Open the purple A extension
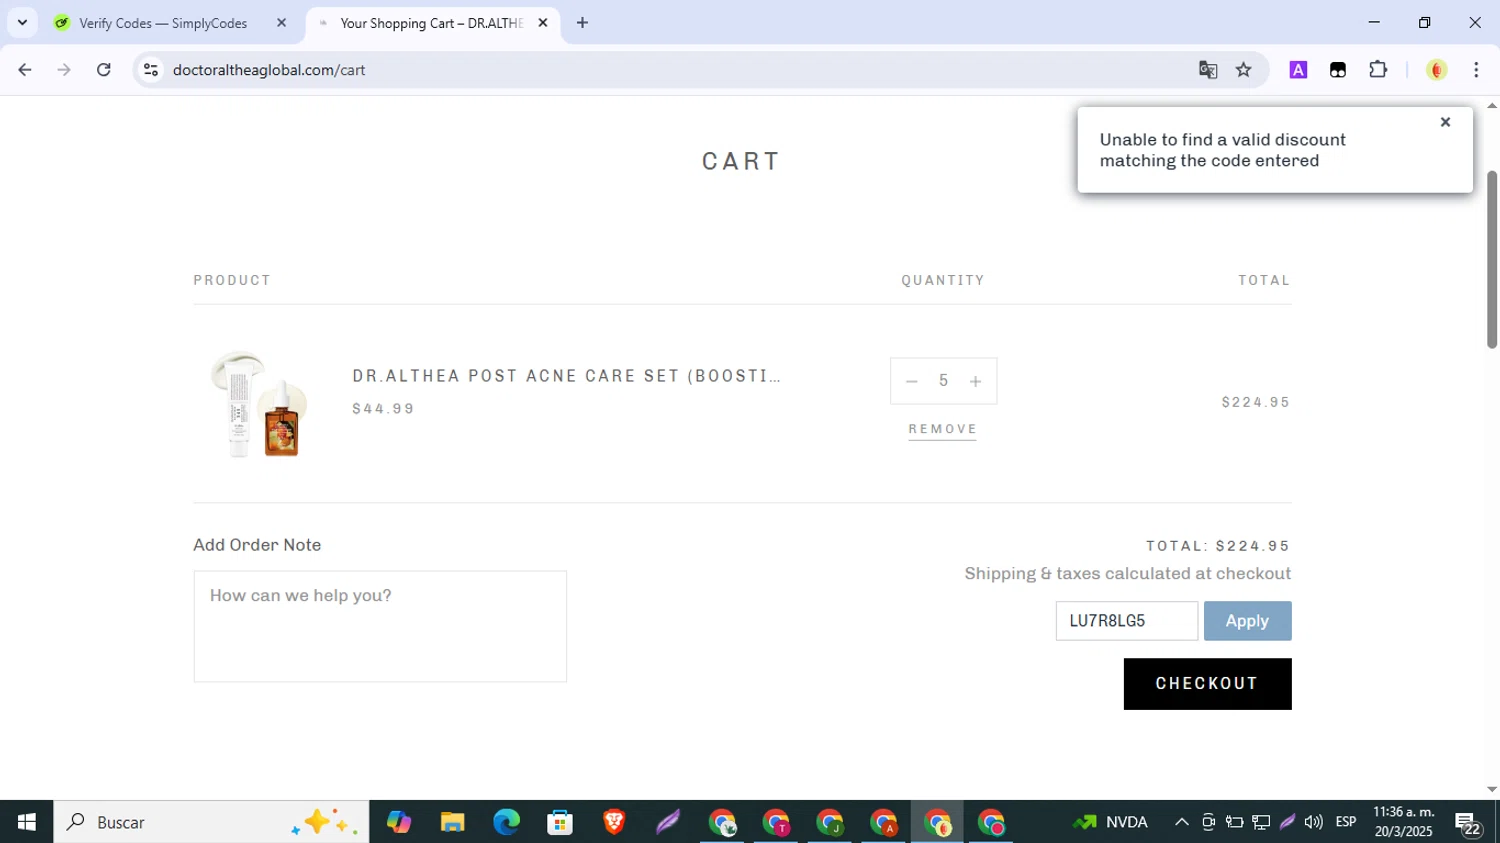 point(1298,70)
